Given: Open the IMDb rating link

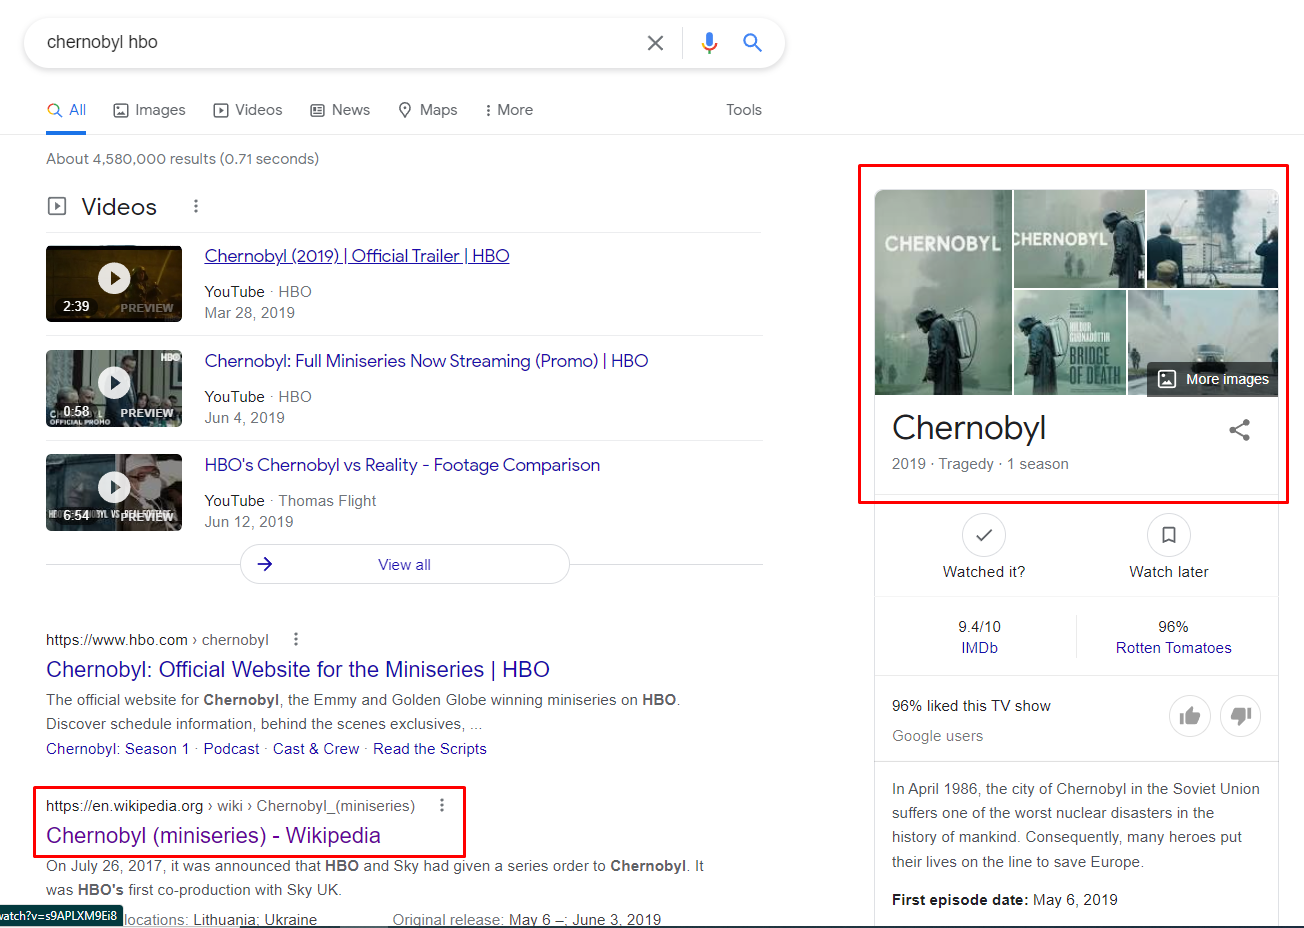Looking at the screenshot, I should click(x=979, y=648).
